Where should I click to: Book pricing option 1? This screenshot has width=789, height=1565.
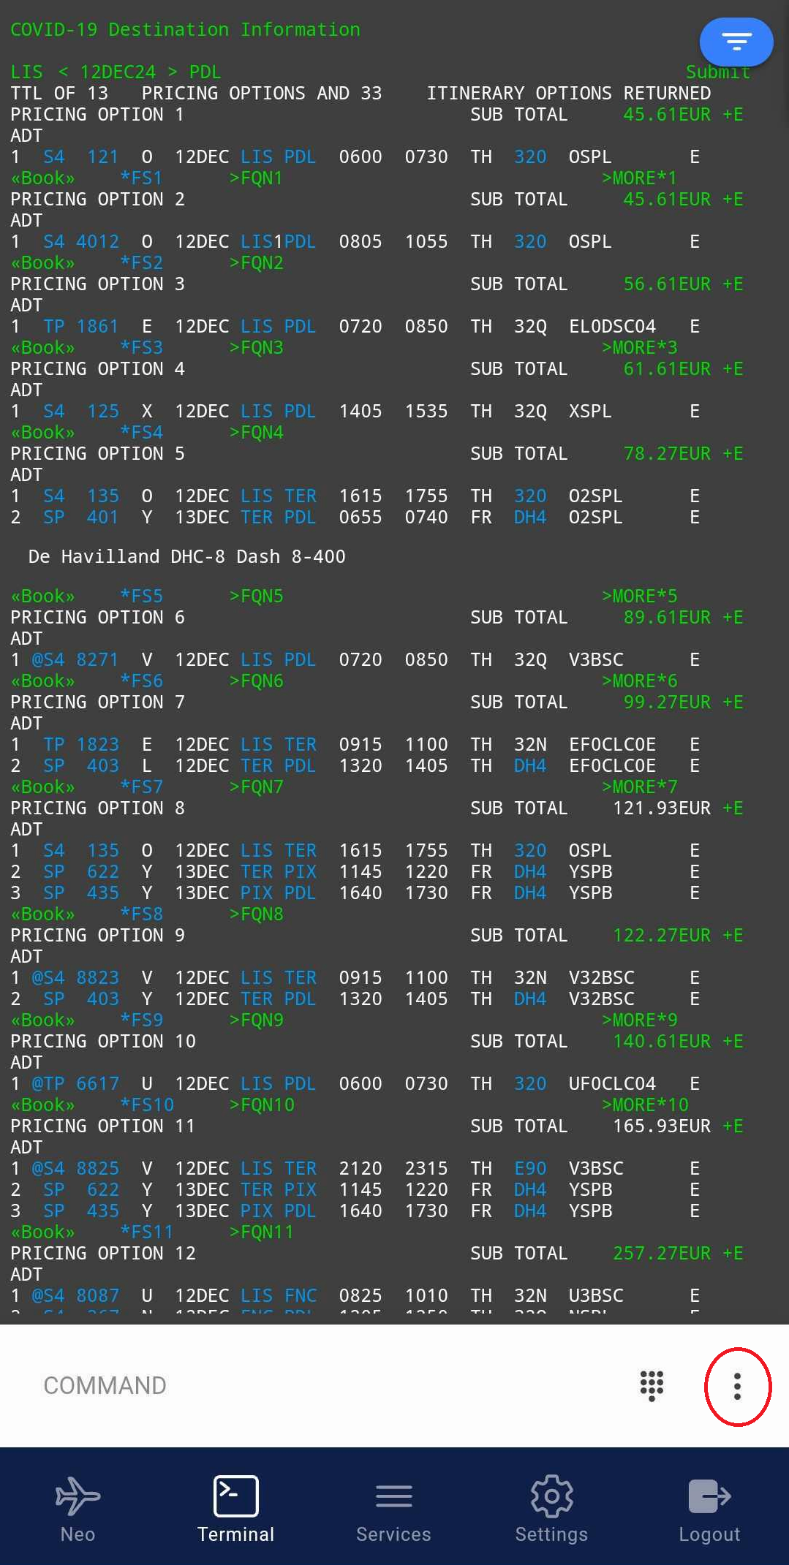pos(42,178)
